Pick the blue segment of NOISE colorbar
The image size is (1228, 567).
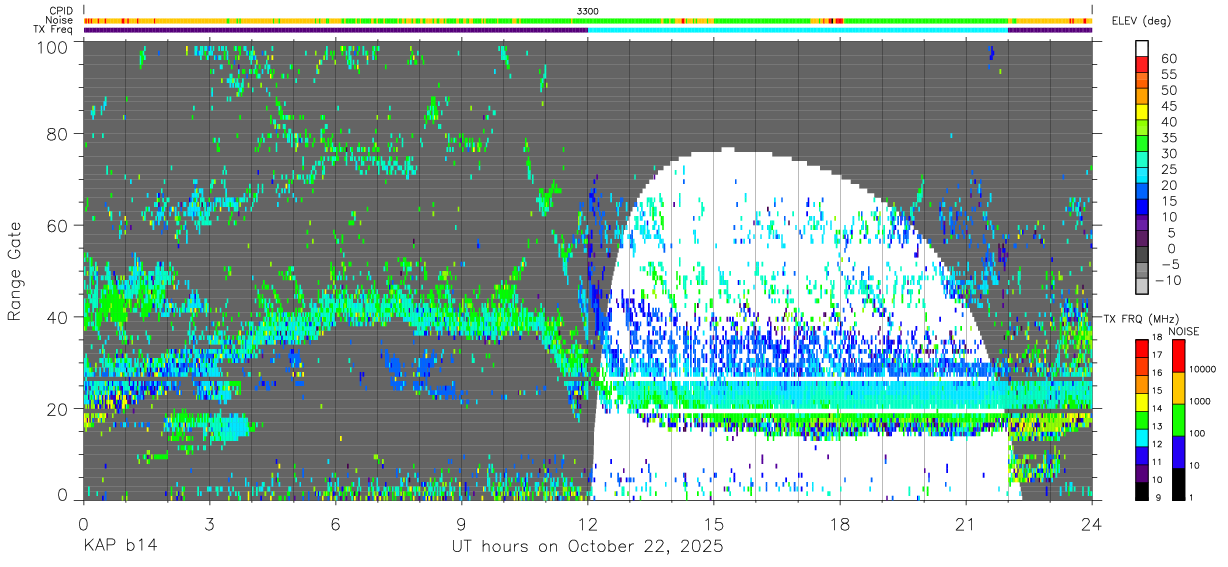[x=1178, y=452]
